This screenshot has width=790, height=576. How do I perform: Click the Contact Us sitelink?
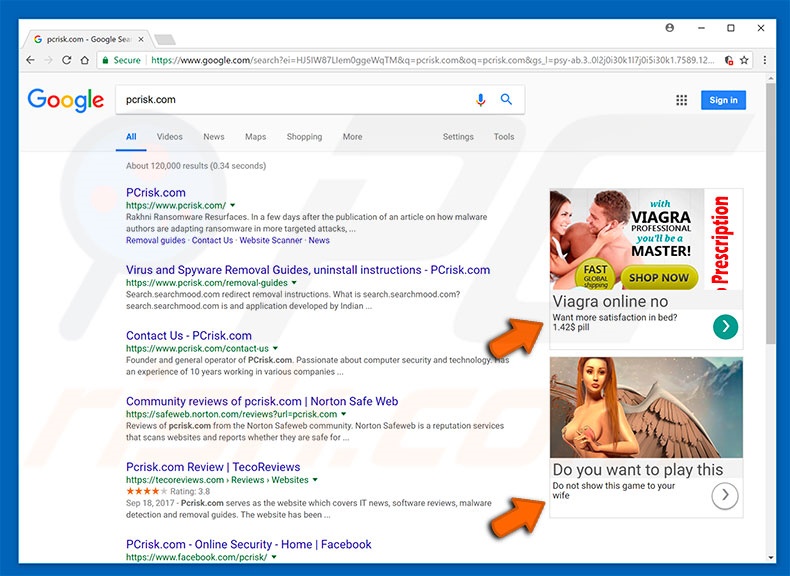(x=212, y=240)
